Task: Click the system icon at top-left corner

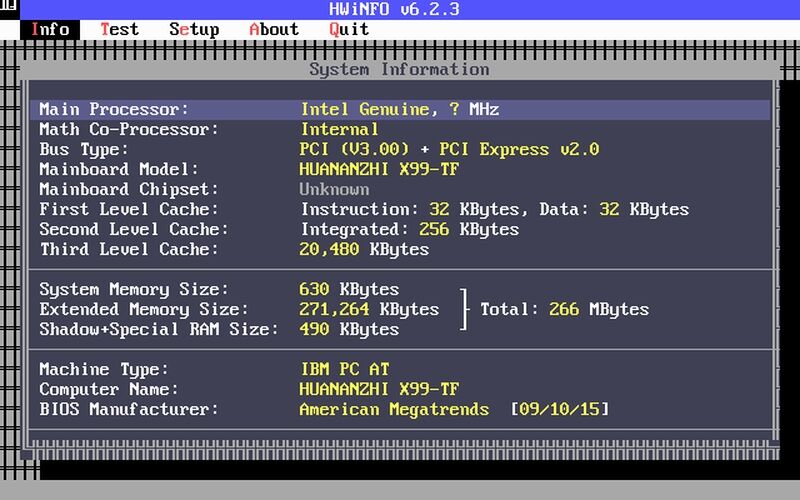Action: coord(9,7)
